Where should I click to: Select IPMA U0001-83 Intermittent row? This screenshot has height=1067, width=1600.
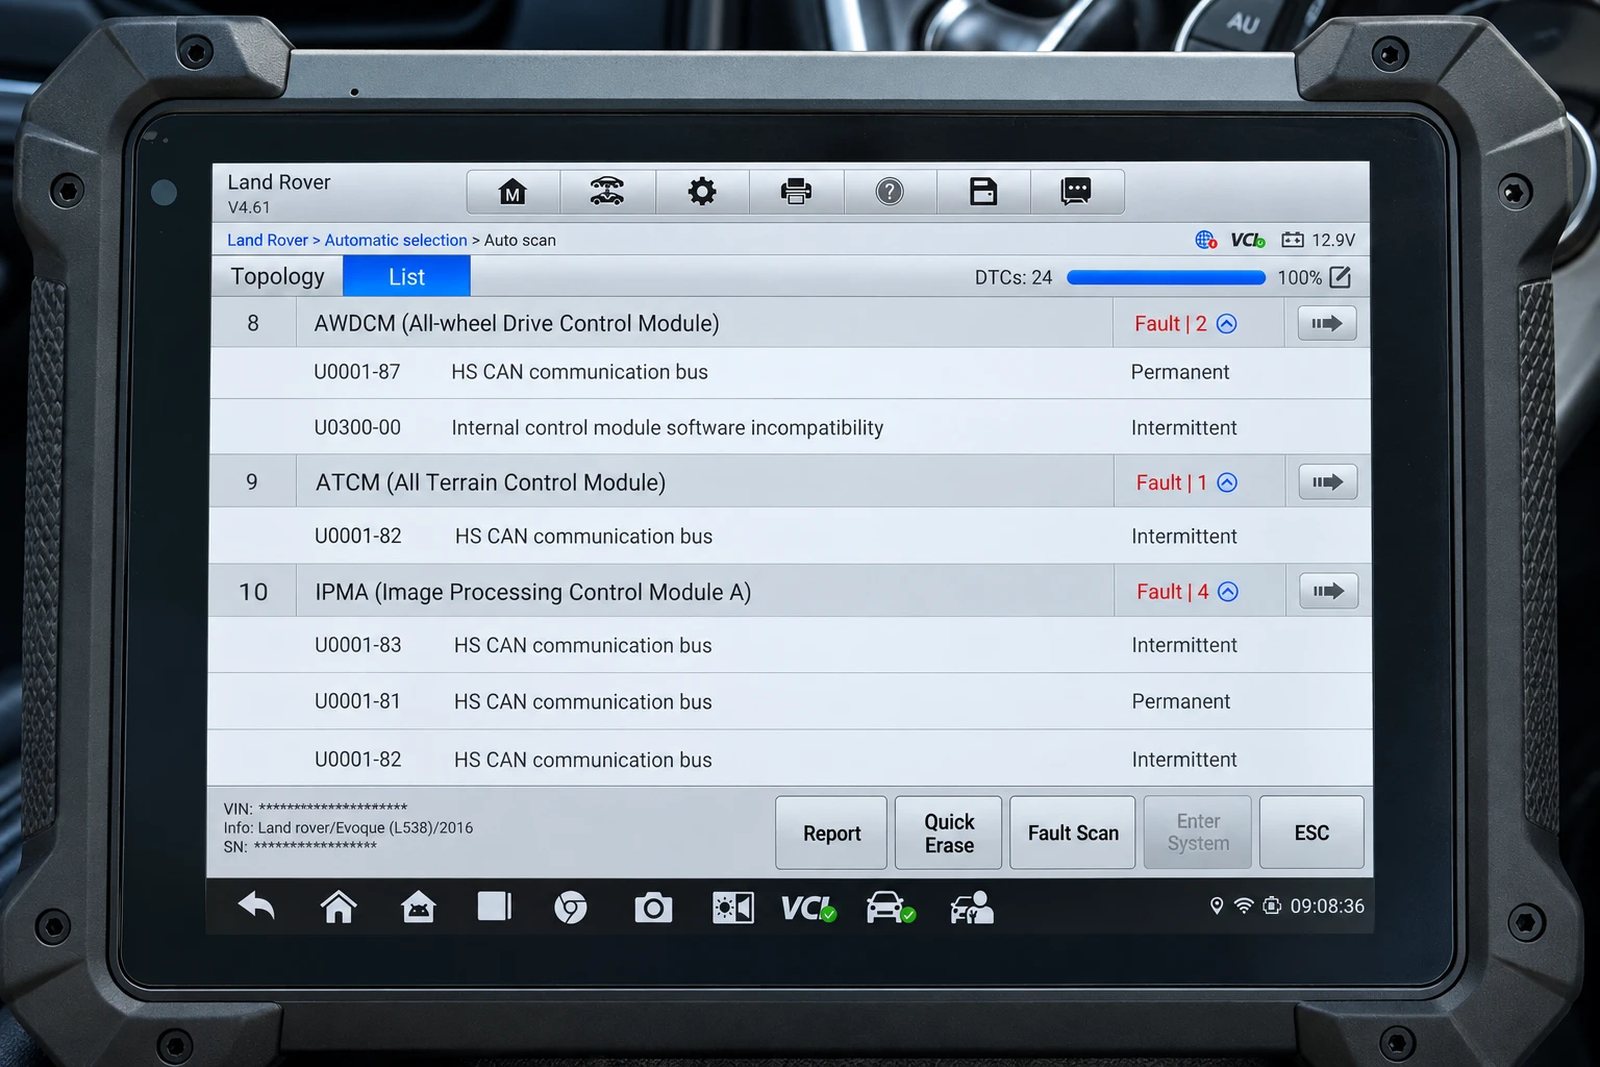[x=790, y=645]
